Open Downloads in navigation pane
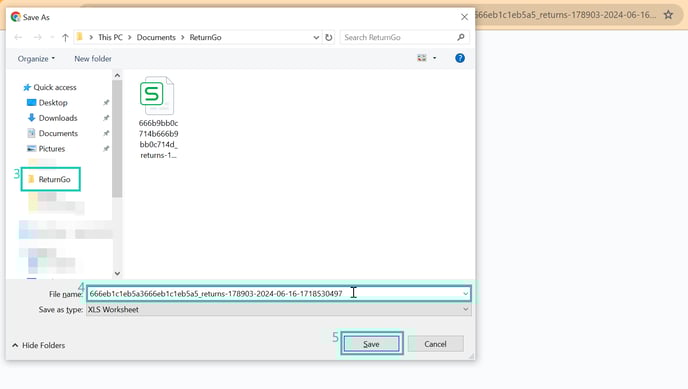688x389 pixels. (52, 118)
